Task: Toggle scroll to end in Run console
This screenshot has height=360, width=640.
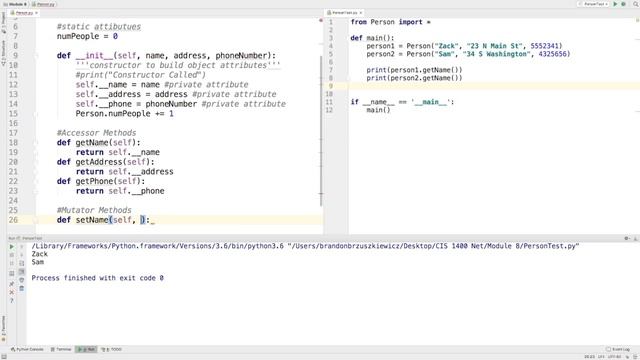Action: (22, 271)
